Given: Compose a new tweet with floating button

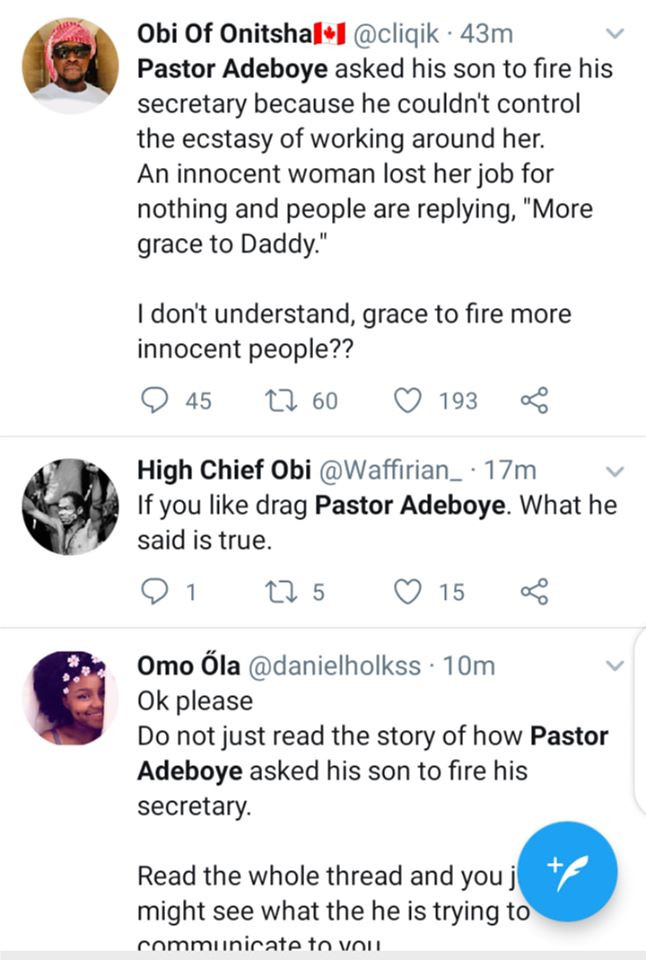Looking at the screenshot, I should pos(567,871).
